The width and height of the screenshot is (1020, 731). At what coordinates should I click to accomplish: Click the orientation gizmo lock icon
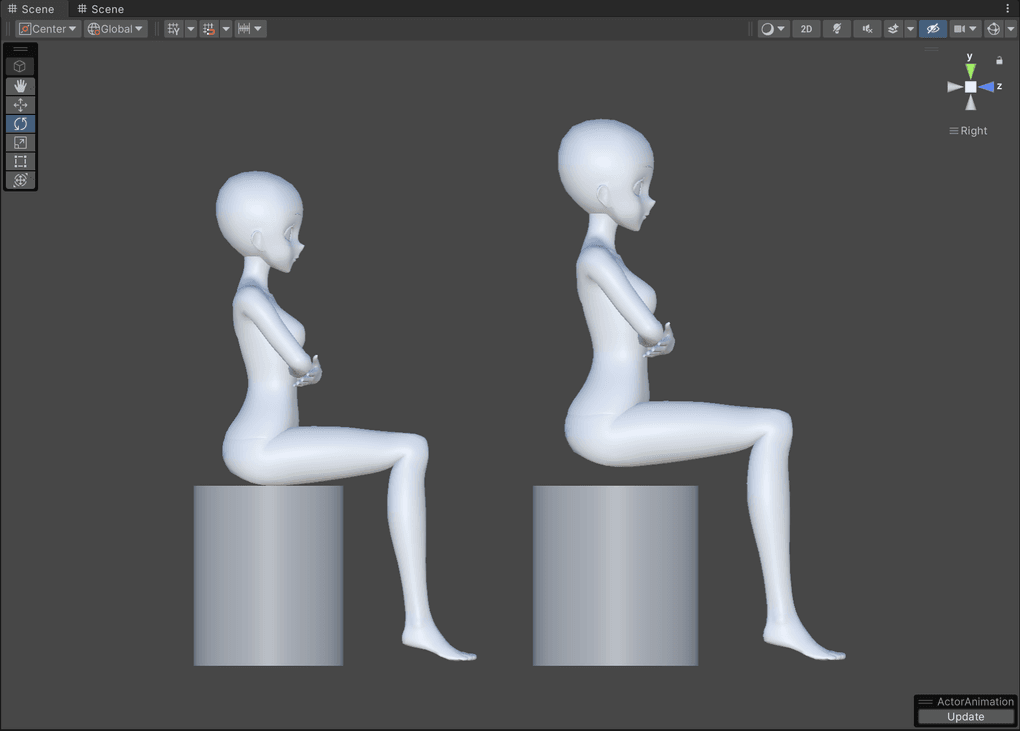pyautogui.click(x=999, y=61)
